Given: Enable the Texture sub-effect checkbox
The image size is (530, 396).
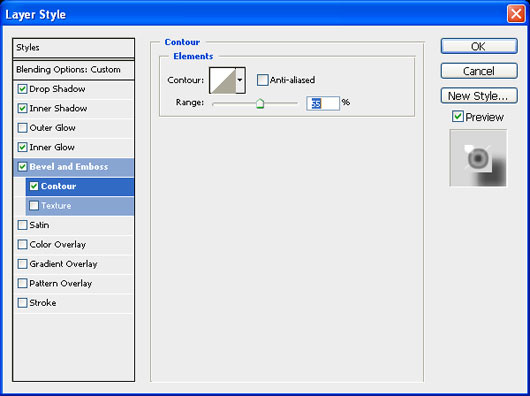Looking at the screenshot, I should [34, 206].
